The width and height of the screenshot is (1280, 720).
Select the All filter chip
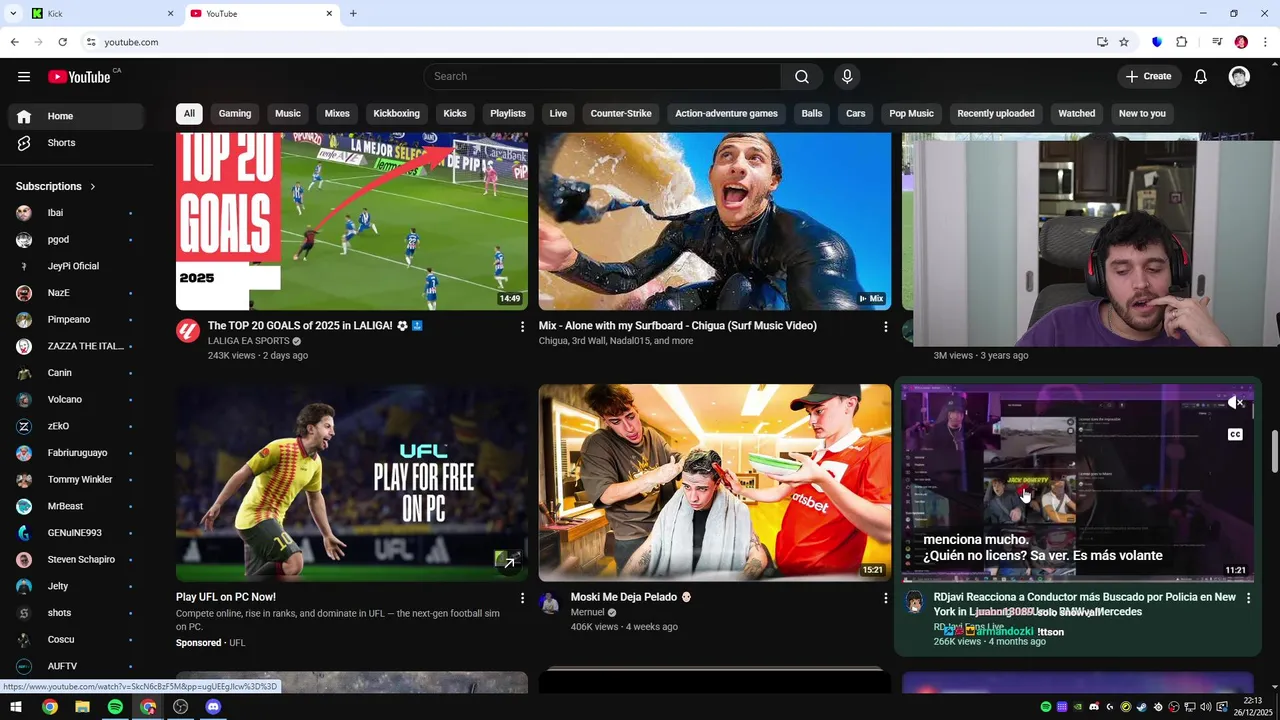189,114
